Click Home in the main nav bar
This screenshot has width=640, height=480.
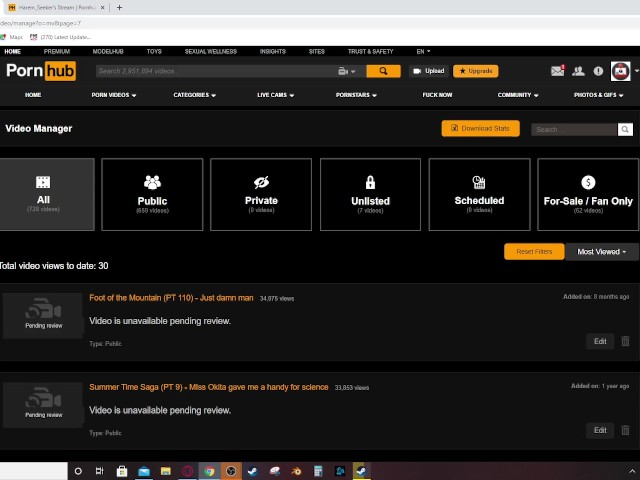pos(33,95)
